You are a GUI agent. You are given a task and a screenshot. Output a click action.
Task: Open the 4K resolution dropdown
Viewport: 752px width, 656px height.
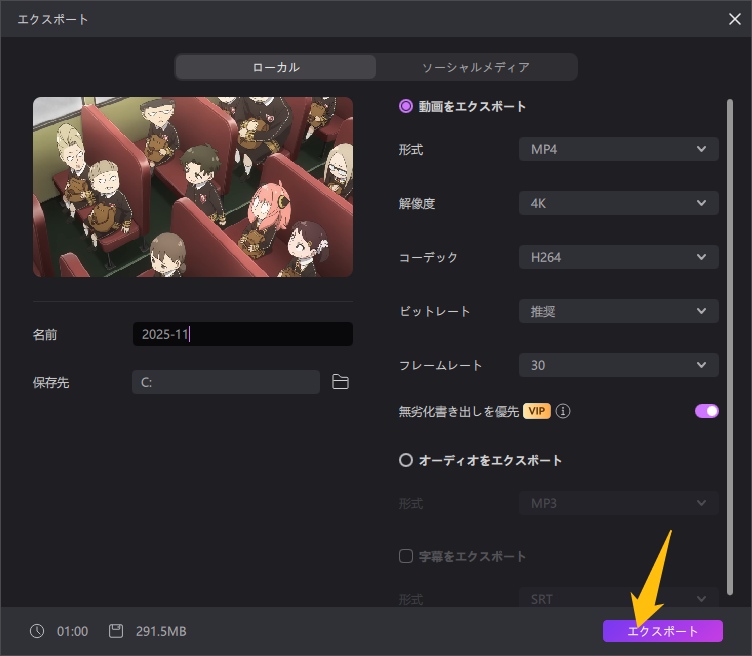[619, 203]
